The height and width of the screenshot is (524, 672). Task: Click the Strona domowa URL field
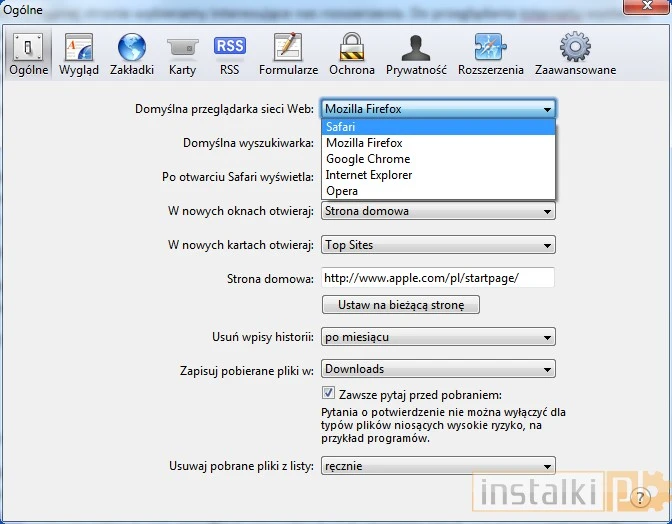438,278
